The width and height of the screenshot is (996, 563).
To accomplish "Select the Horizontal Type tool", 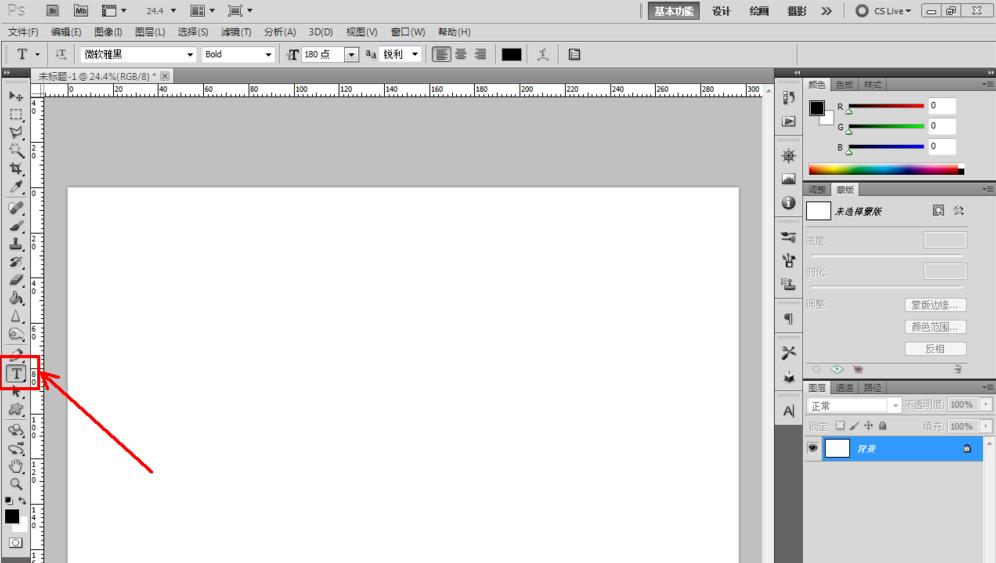I will tap(17, 374).
